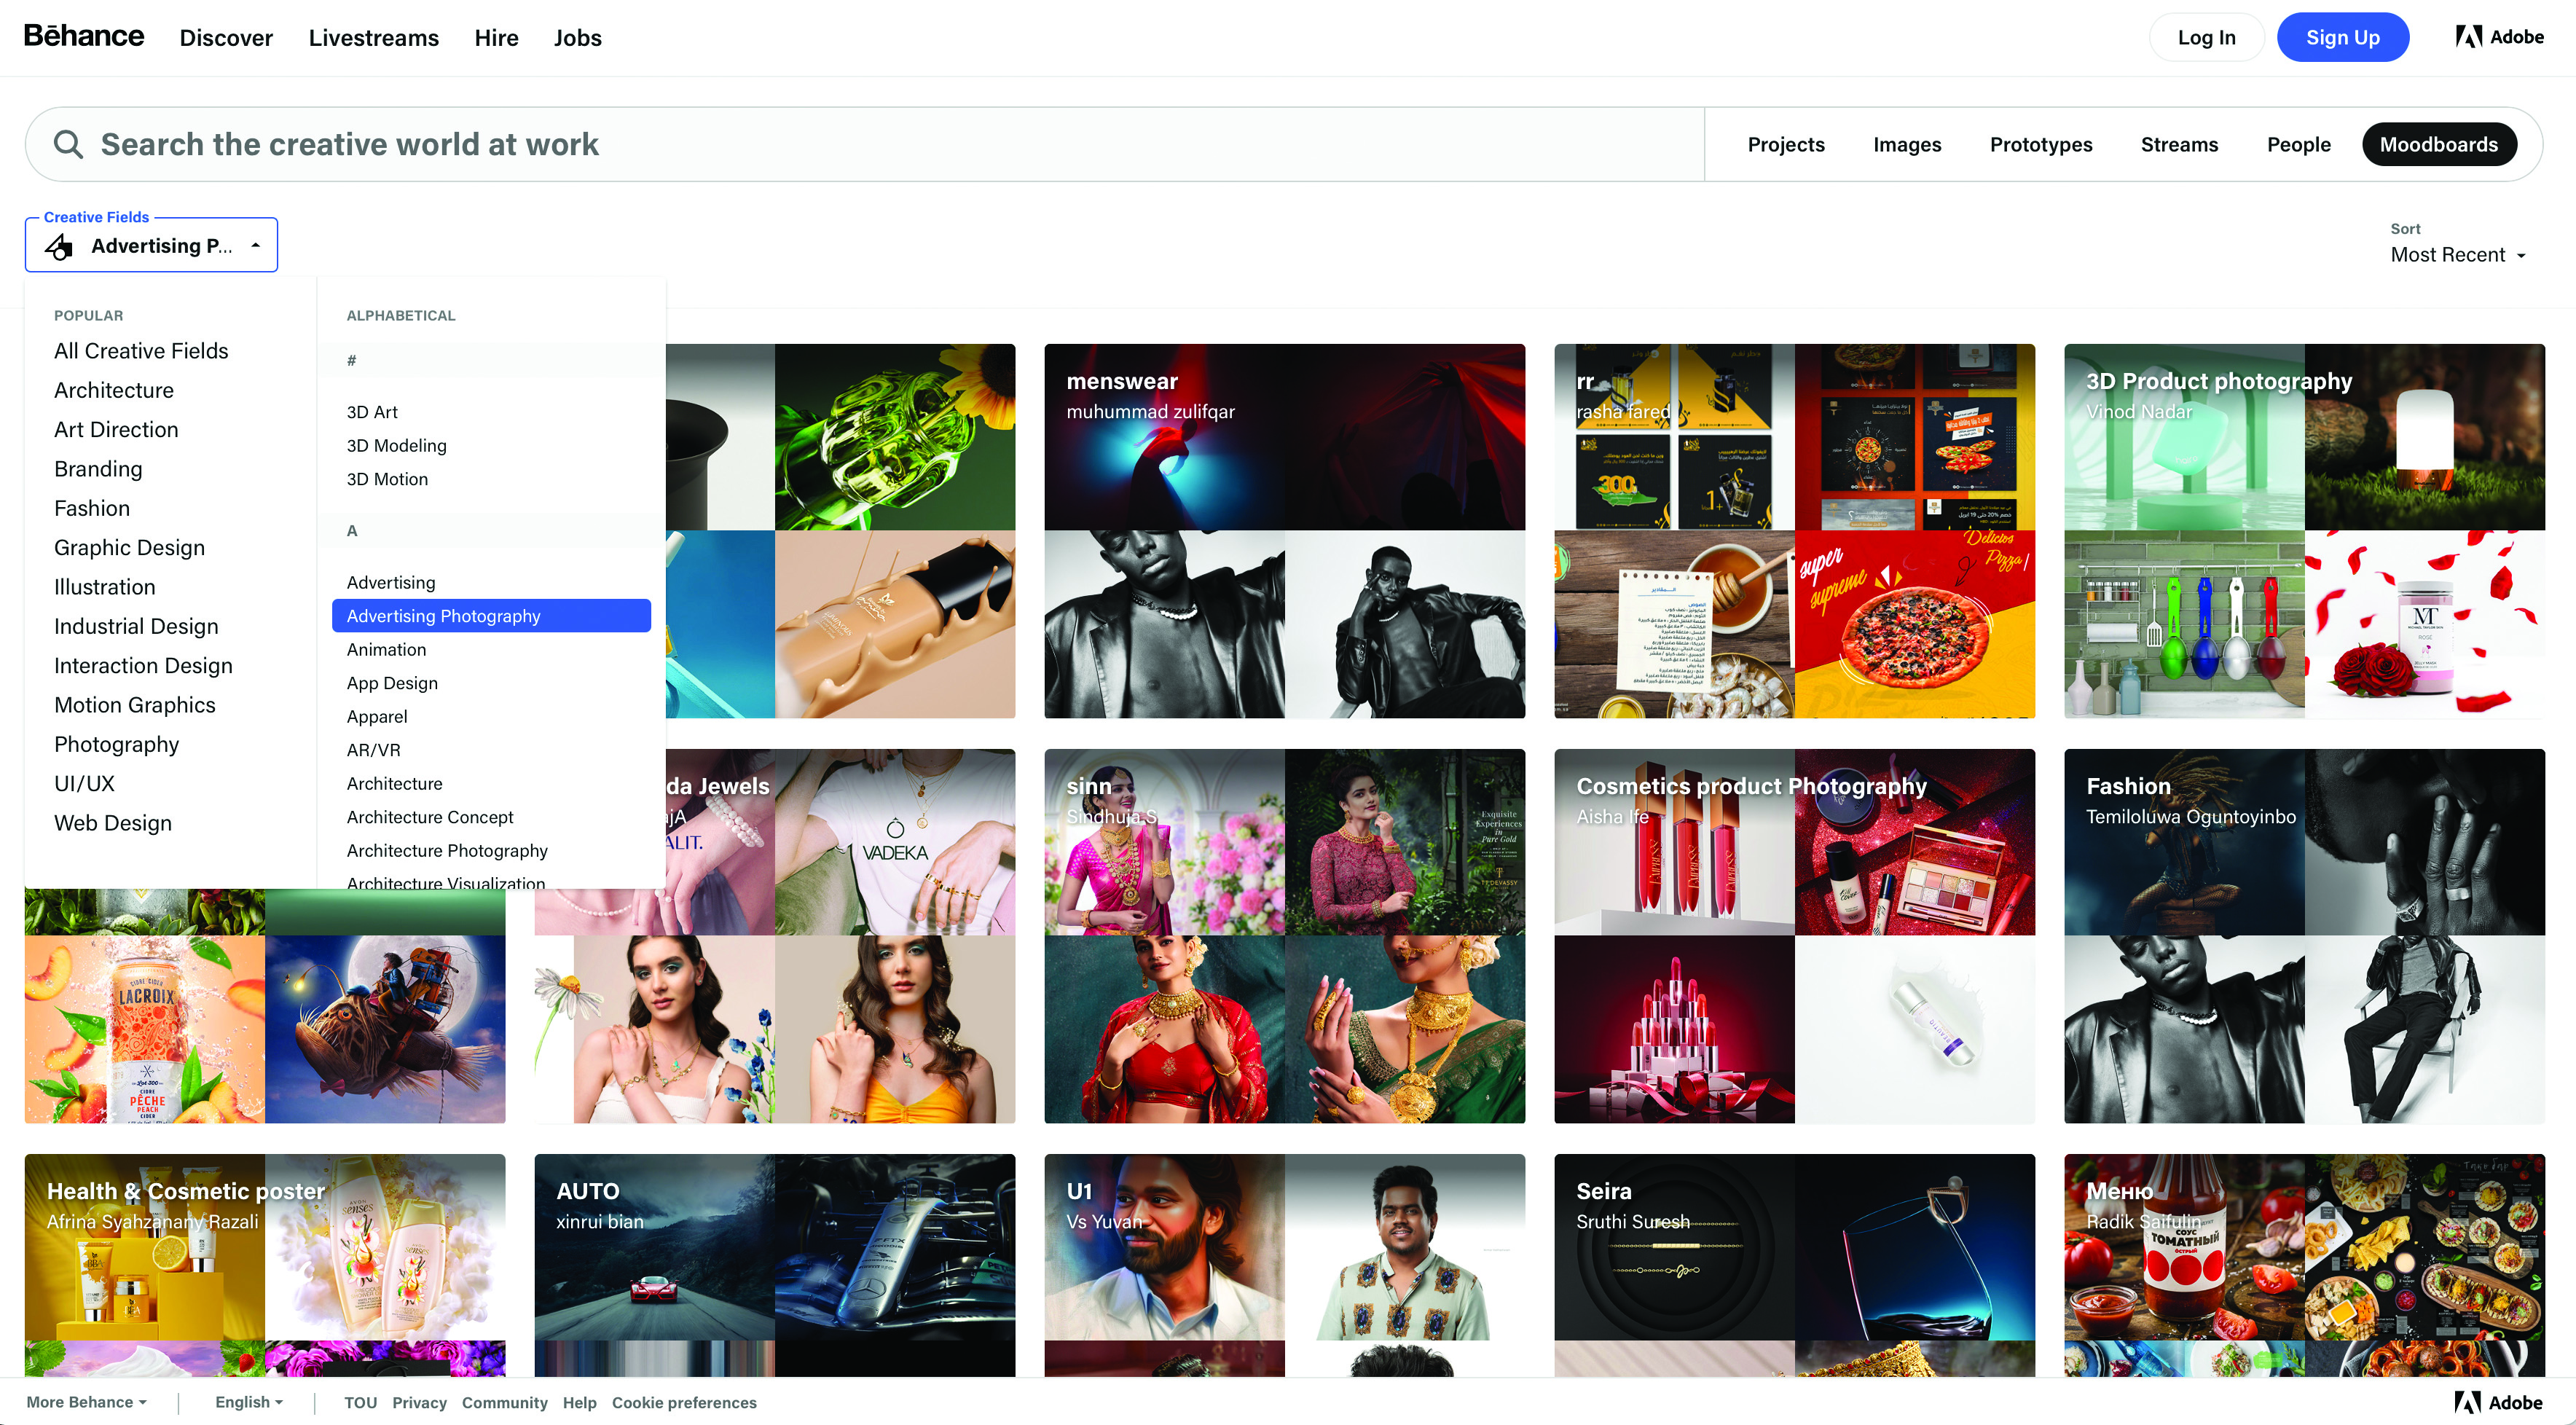2576x1425 pixels.
Task: Select 3D Art in alphabetical list
Action: click(372, 412)
